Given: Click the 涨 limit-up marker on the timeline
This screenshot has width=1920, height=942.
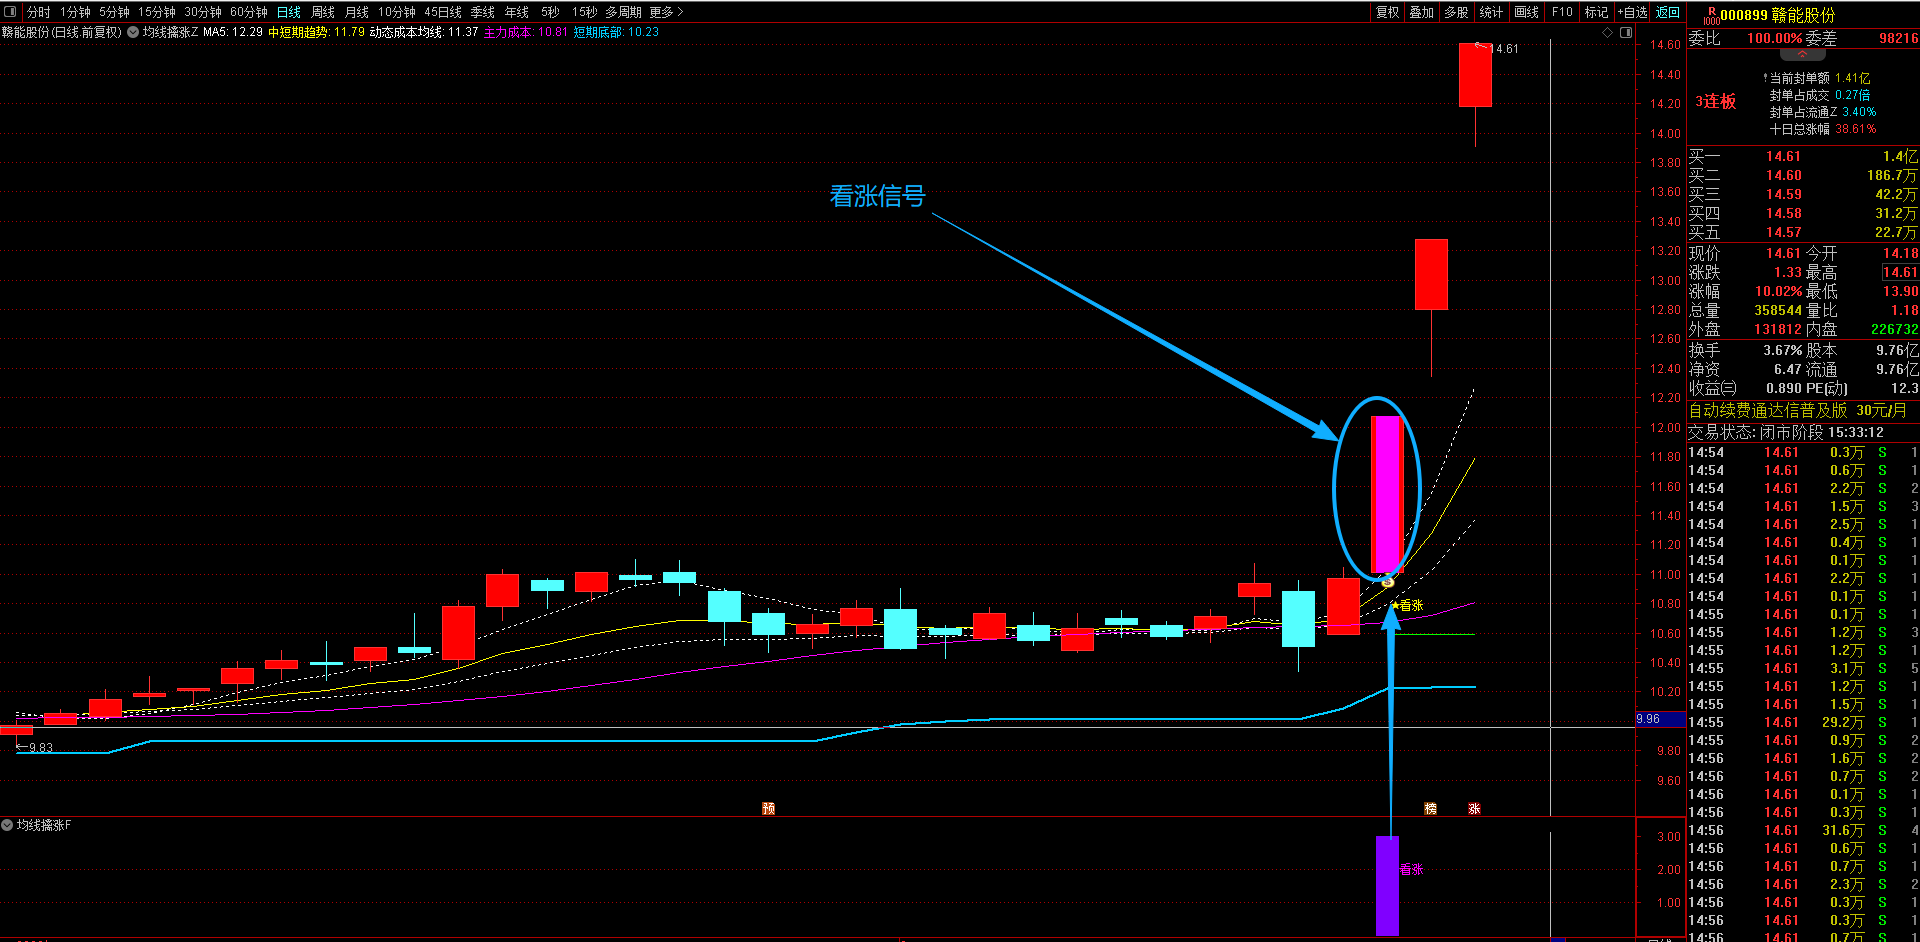Looking at the screenshot, I should [x=1474, y=808].
